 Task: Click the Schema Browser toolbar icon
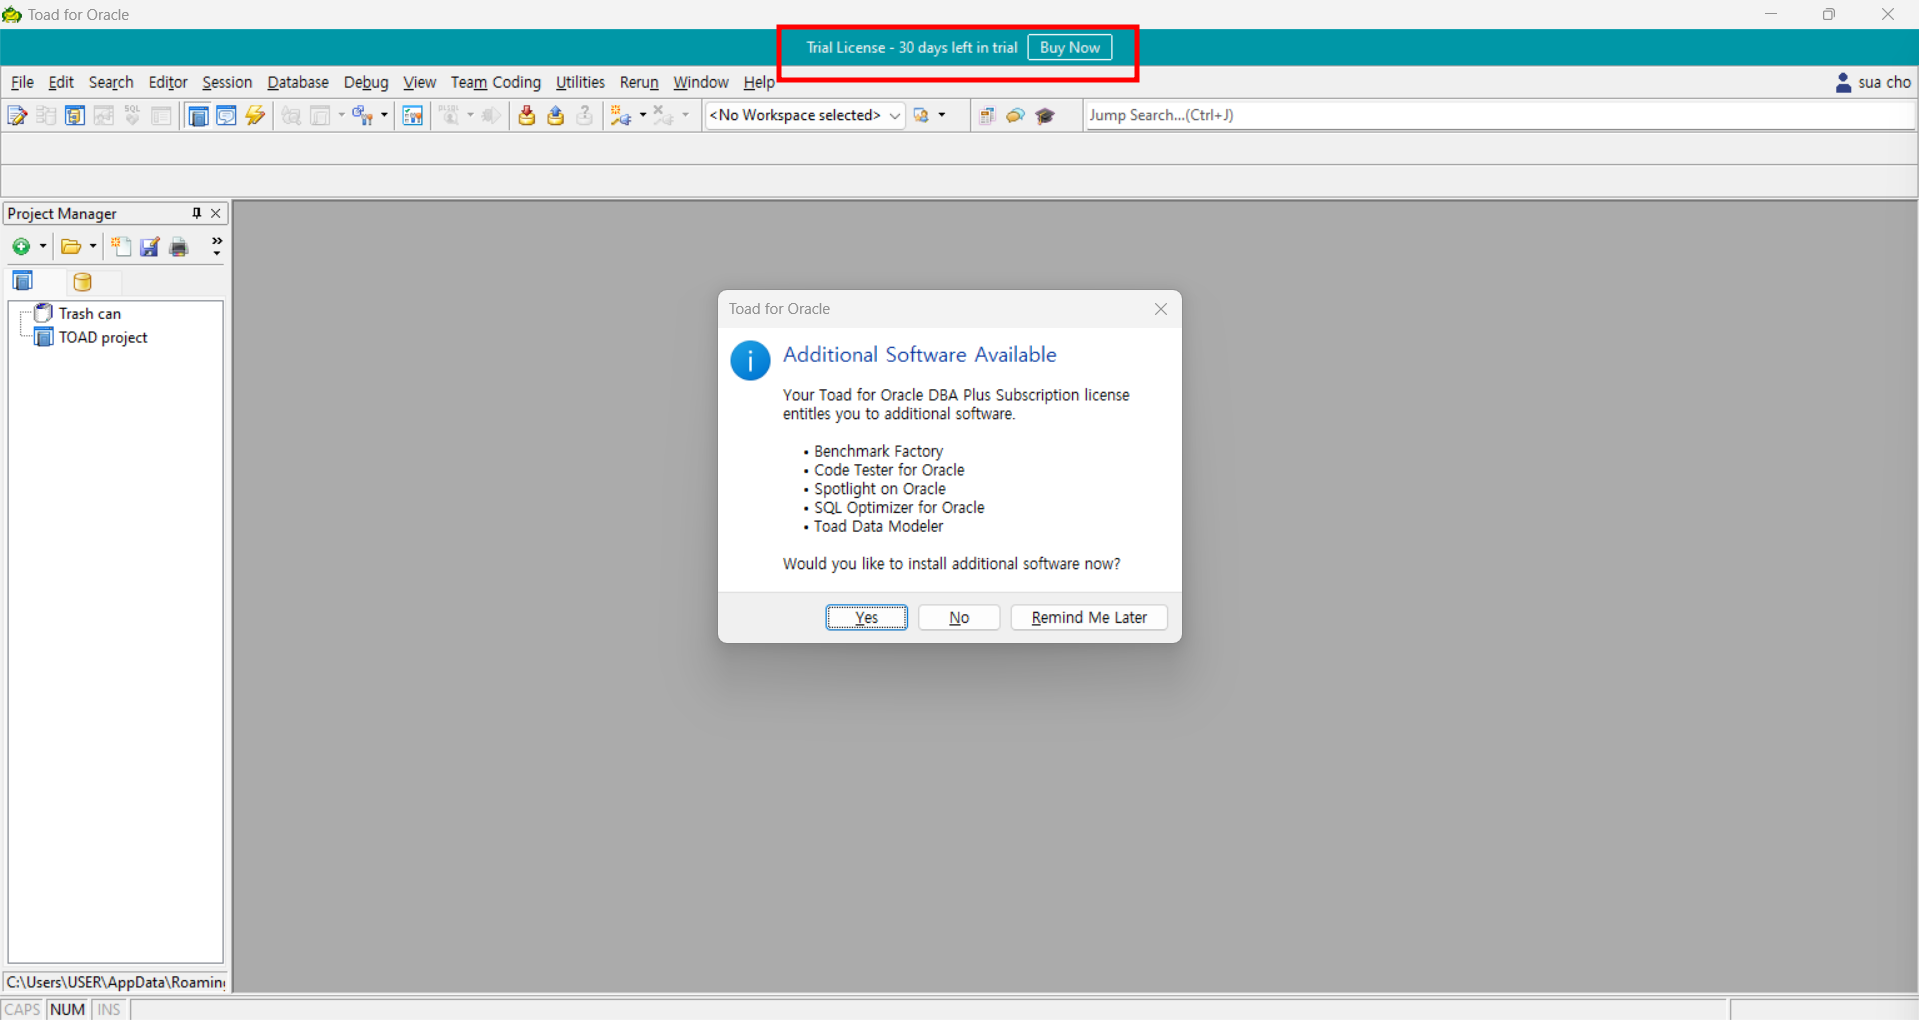pos(75,116)
